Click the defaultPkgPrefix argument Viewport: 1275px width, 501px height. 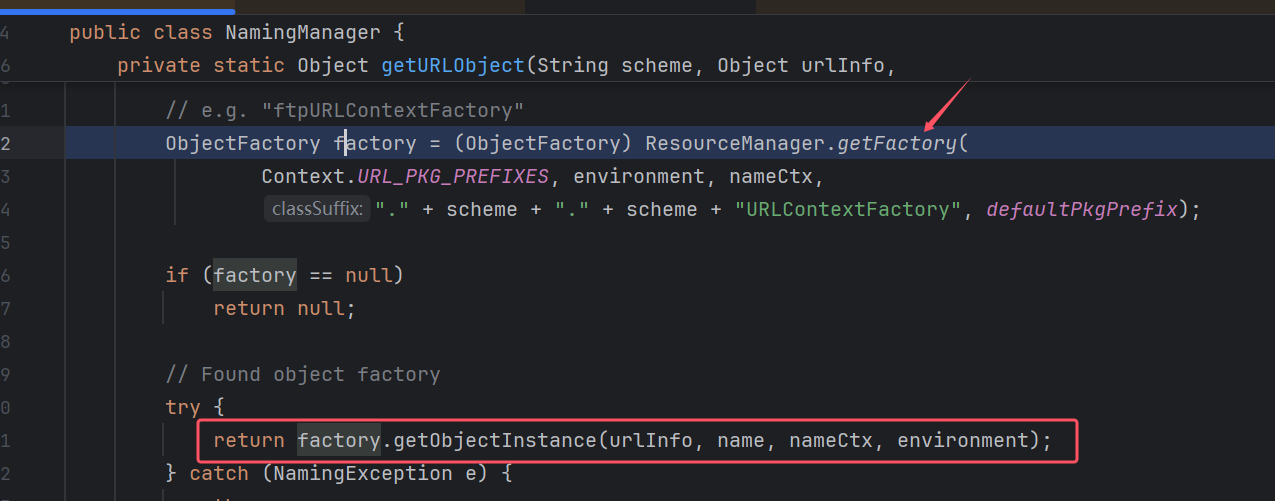point(1082,209)
